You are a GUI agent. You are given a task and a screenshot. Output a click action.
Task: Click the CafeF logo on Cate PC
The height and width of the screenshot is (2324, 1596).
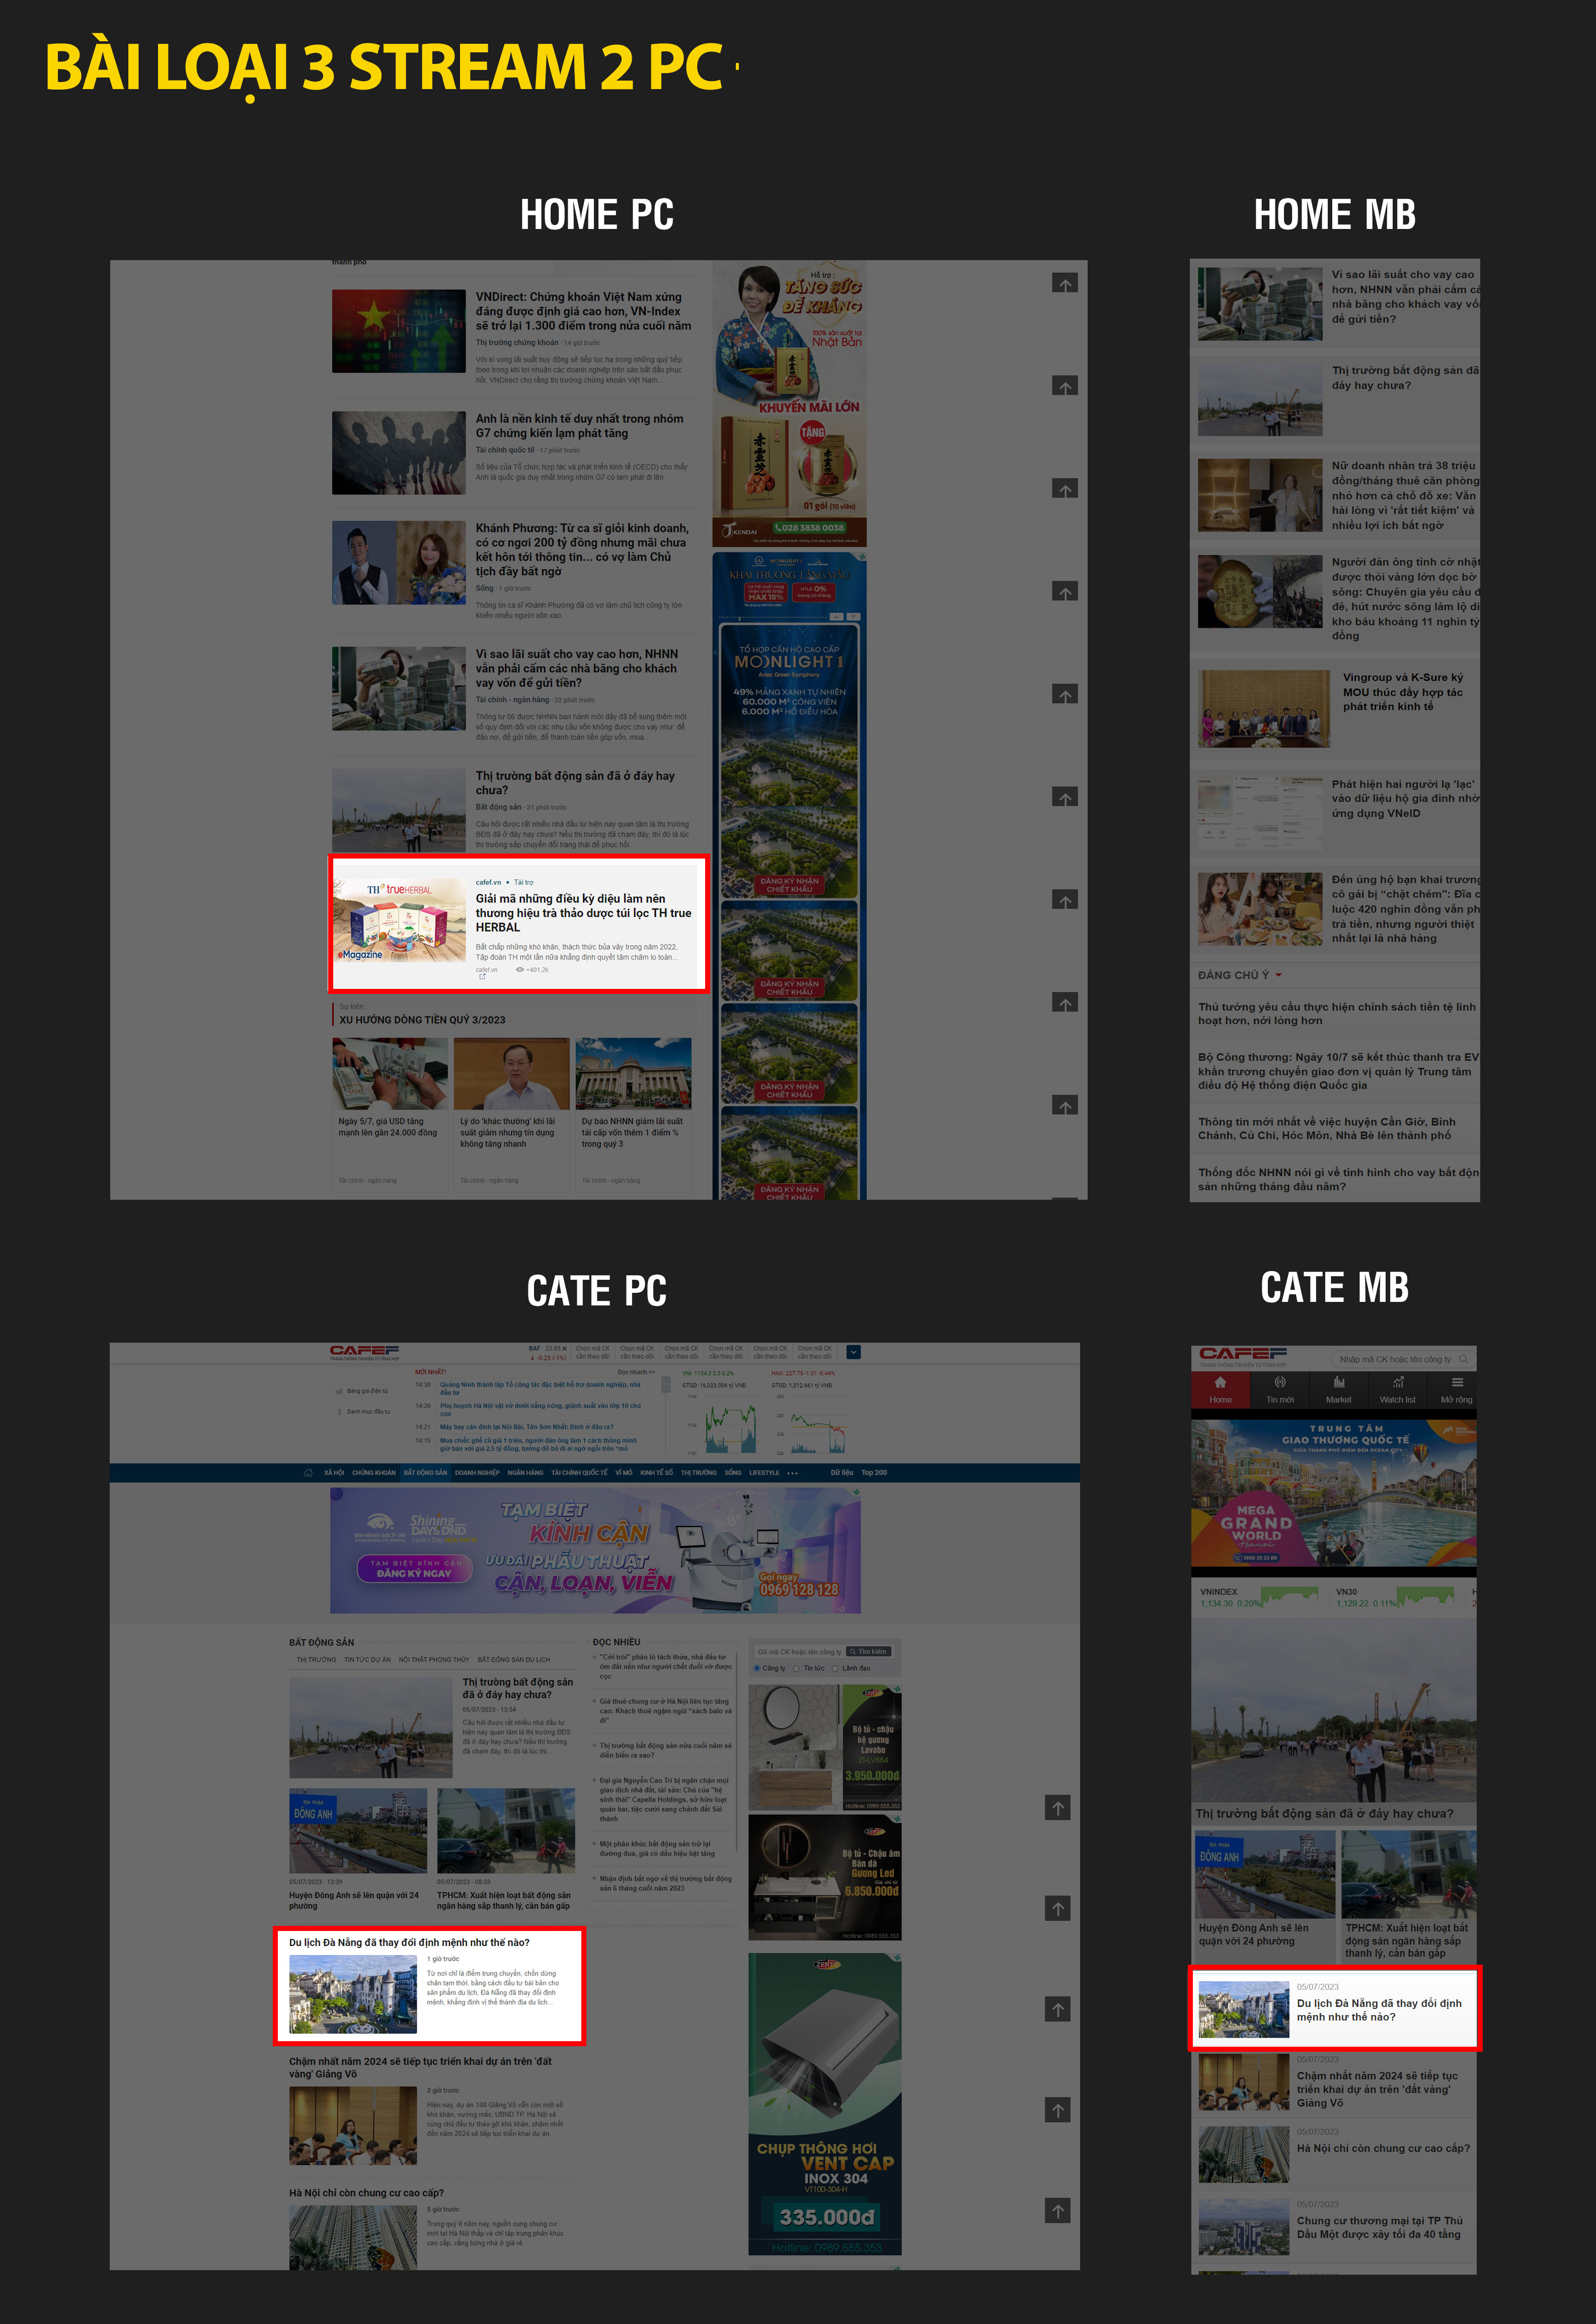364,1351
